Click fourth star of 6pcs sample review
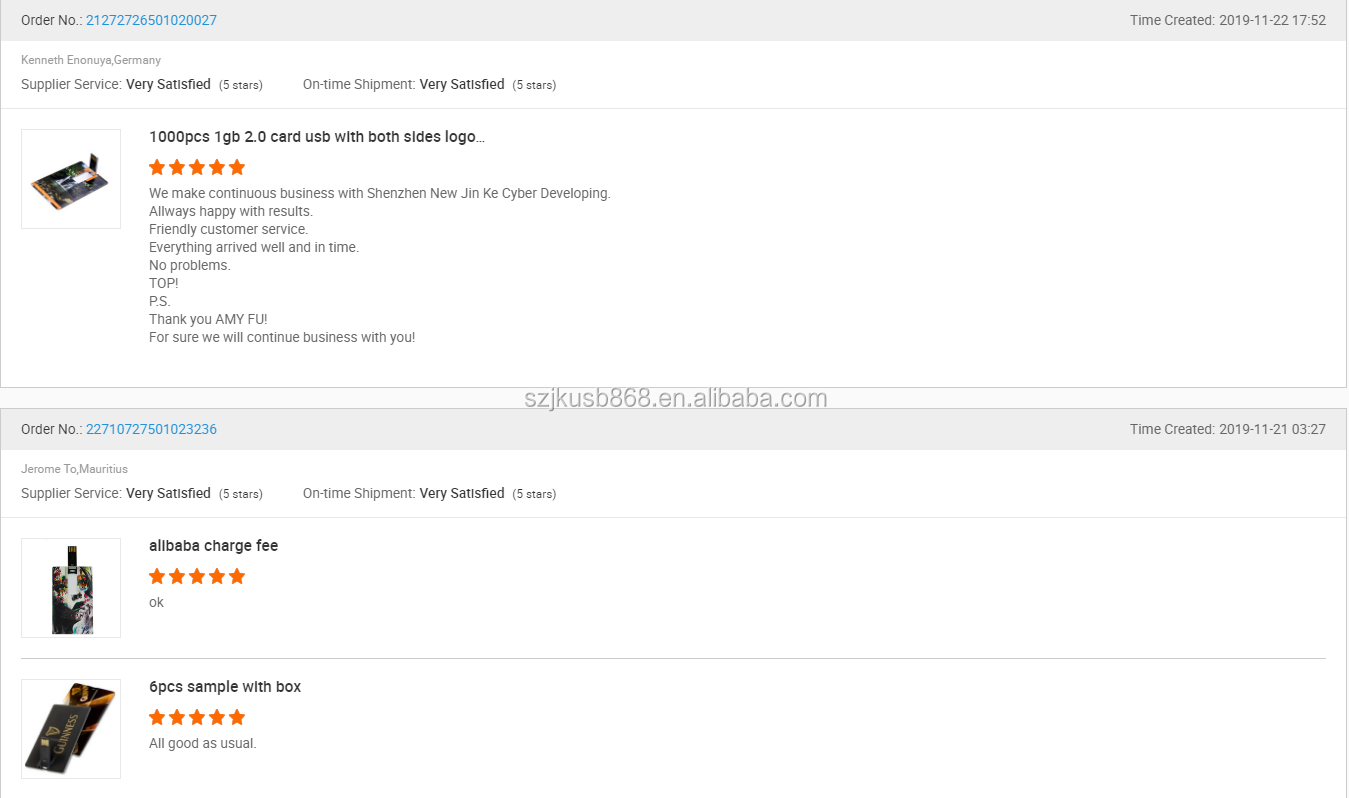Viewport: 1349px width, 798px height. coord(217,717)
